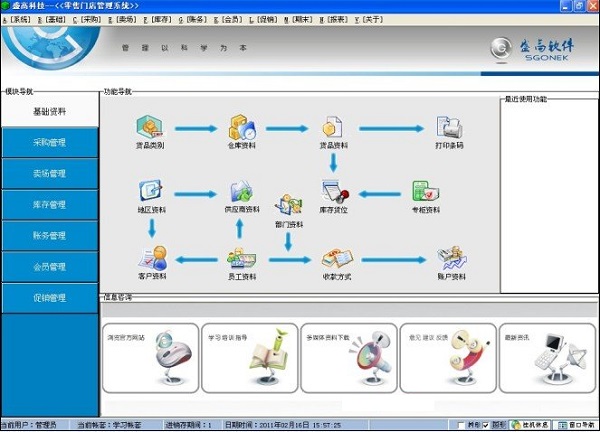Open 客户资料 customer data icon
The width and height of the screenshot is (600, 432).
[x=152, y=257]
